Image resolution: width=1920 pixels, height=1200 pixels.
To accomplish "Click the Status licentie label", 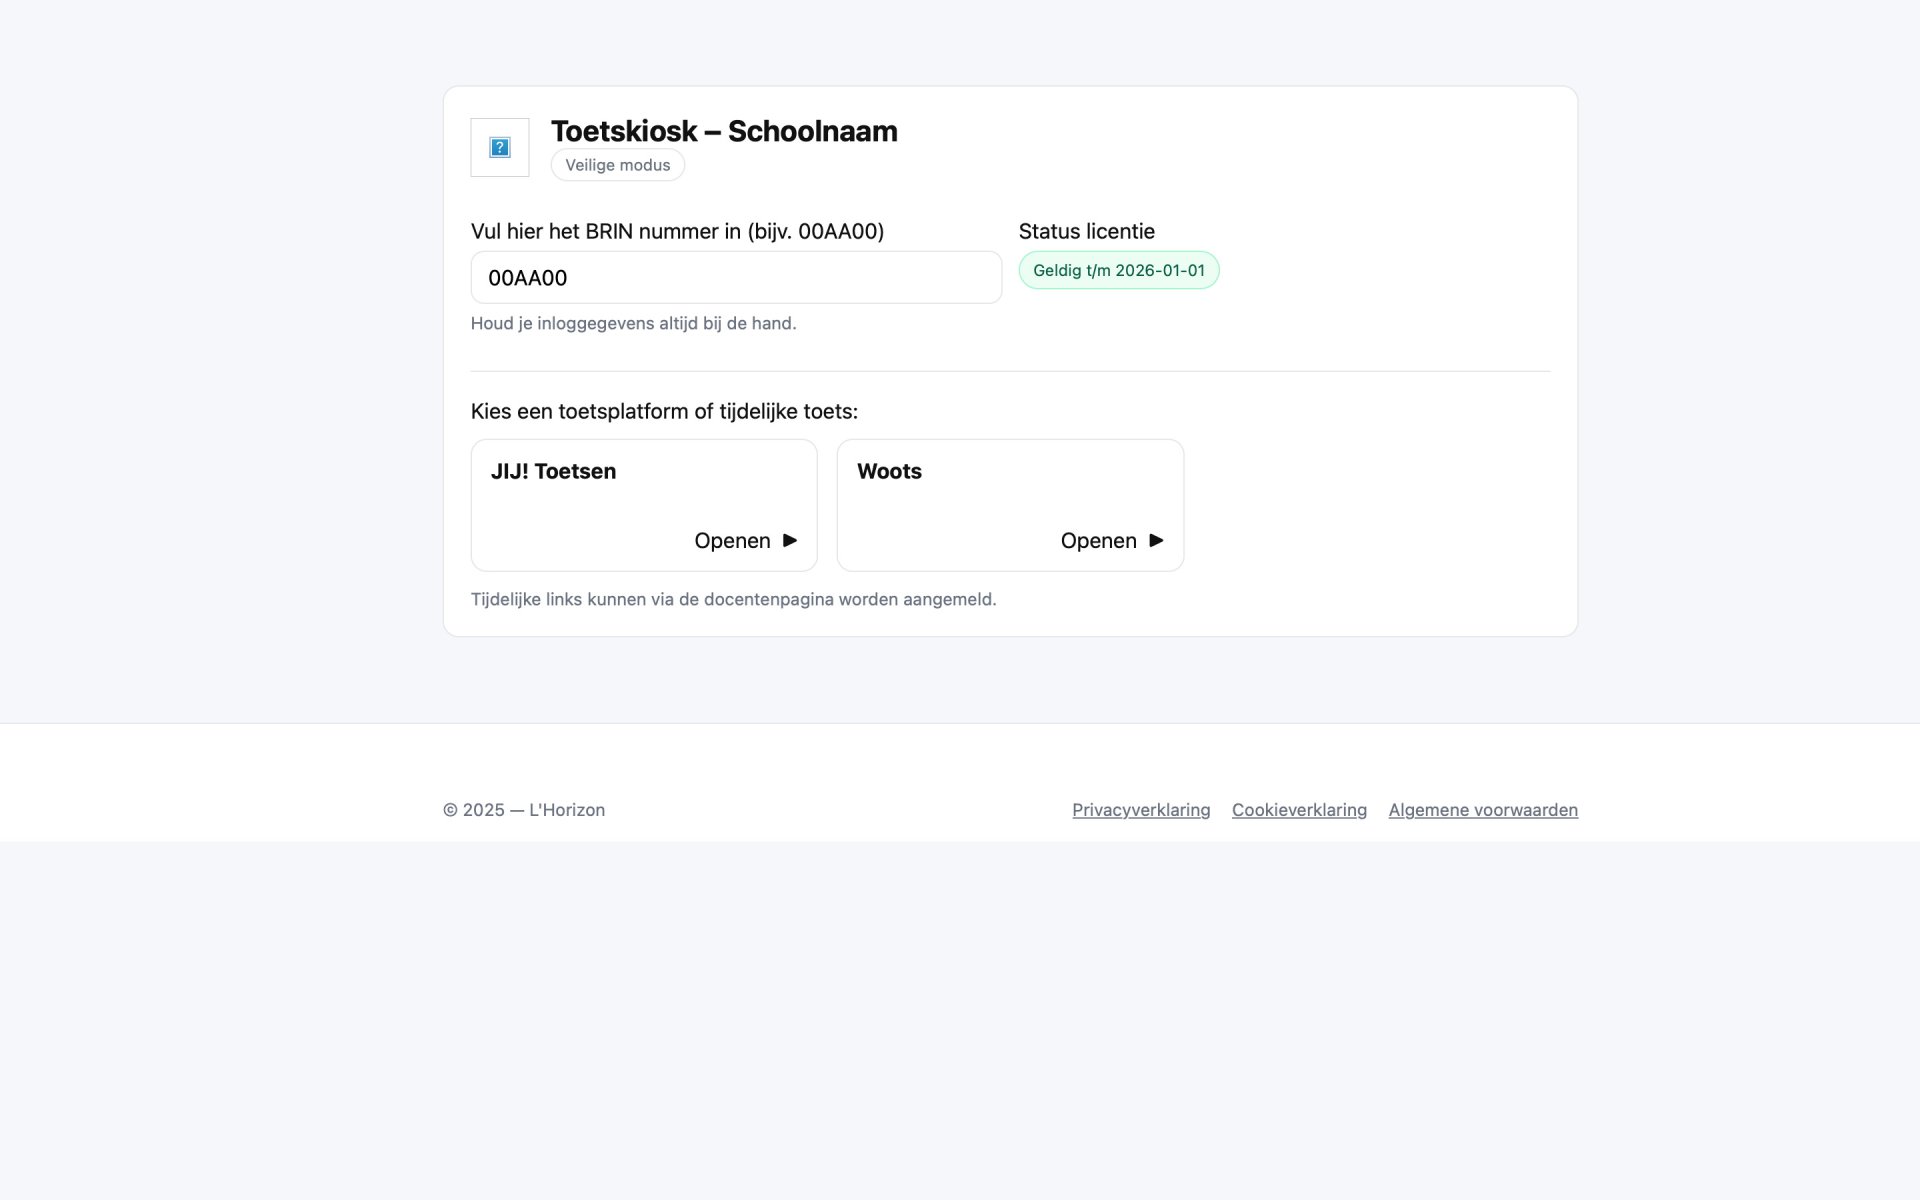I will (x=1086, y=231).
